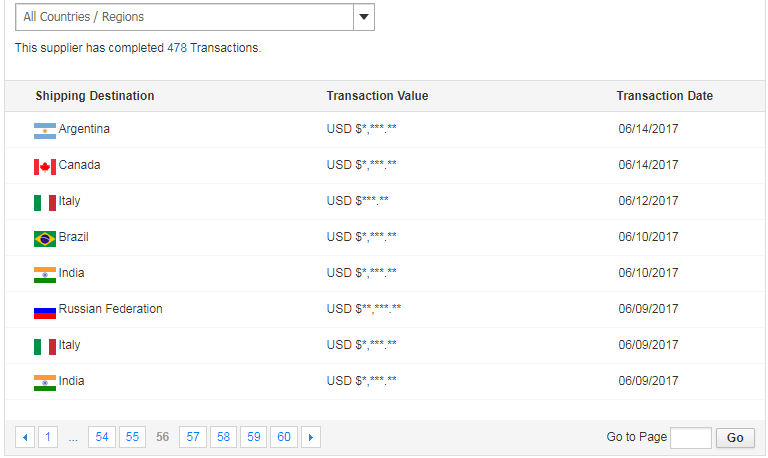The height and width of the screenshot is (458, 768).
Task: Click the Canada flag icon
Action: point(45,167)
